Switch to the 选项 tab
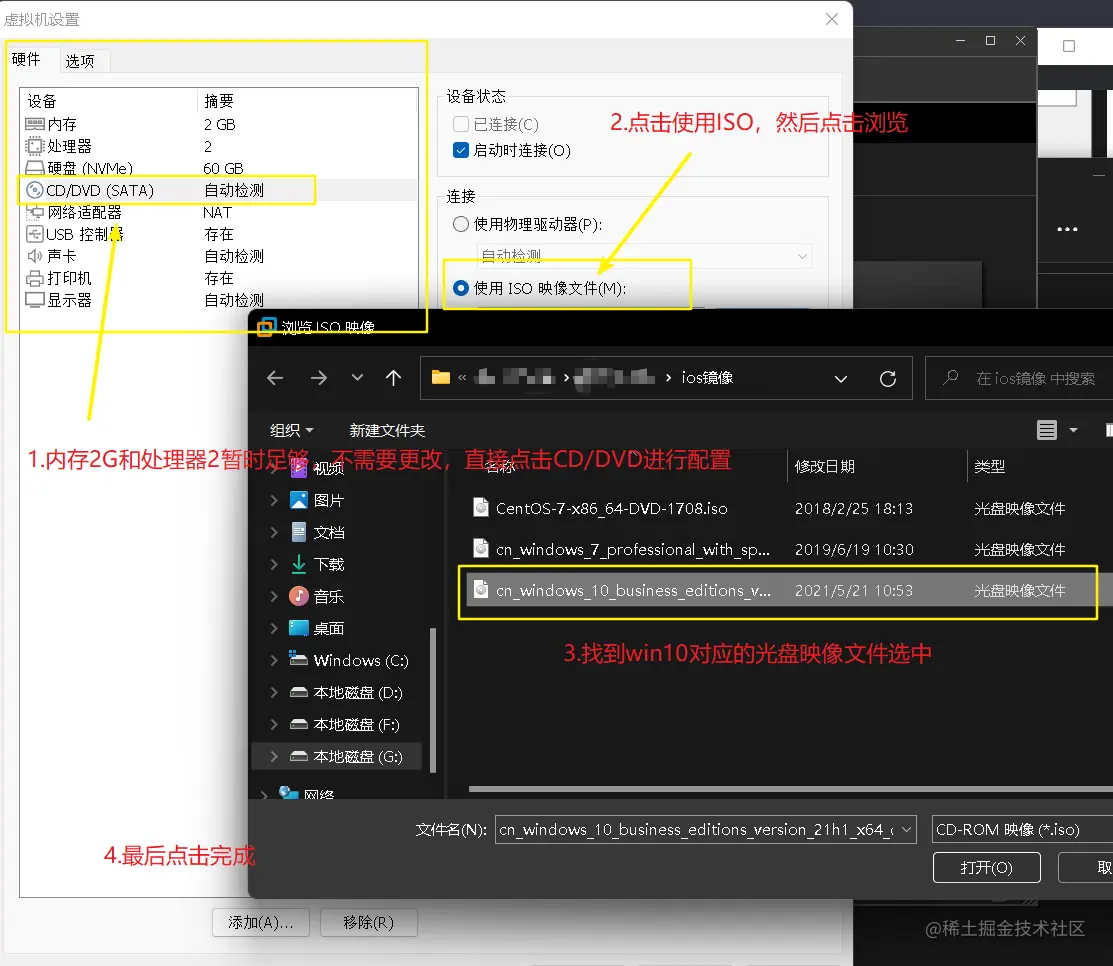The height and width of the screenshot is (966, 1113). tap(83, 60)
